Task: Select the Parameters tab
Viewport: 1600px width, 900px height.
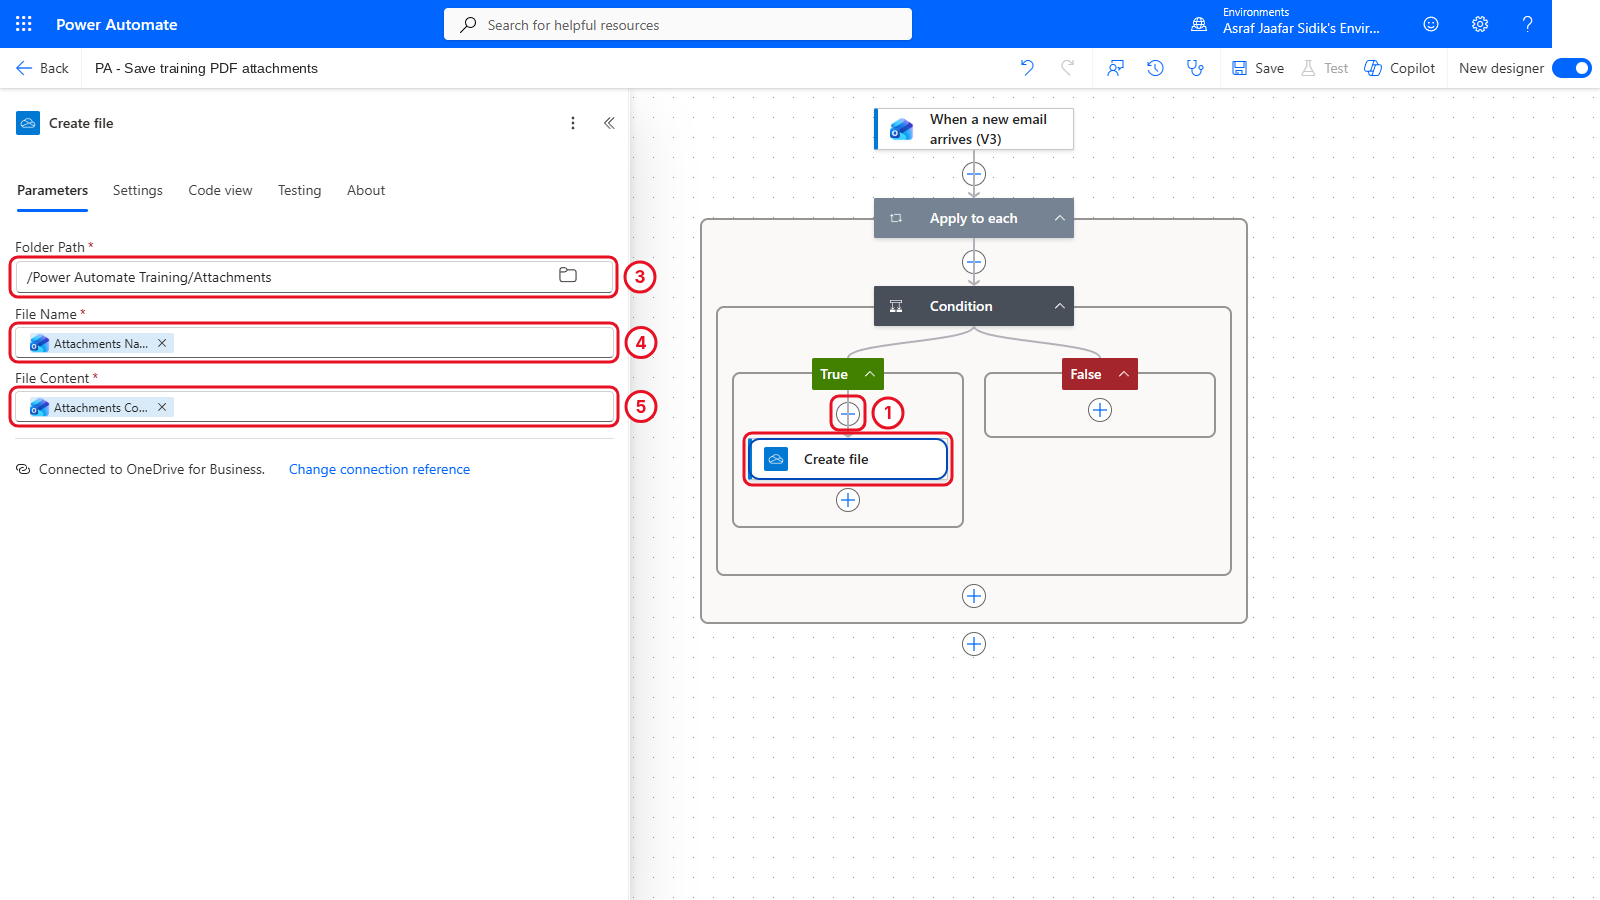Action: pyautogui.click(x=52, y=190)
